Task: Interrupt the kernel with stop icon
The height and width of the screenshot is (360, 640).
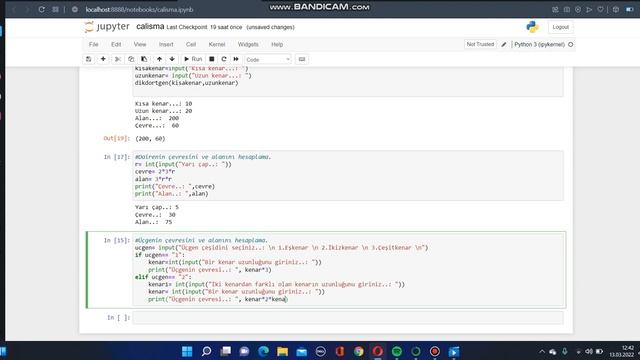Action: click(x=211, y=59)
